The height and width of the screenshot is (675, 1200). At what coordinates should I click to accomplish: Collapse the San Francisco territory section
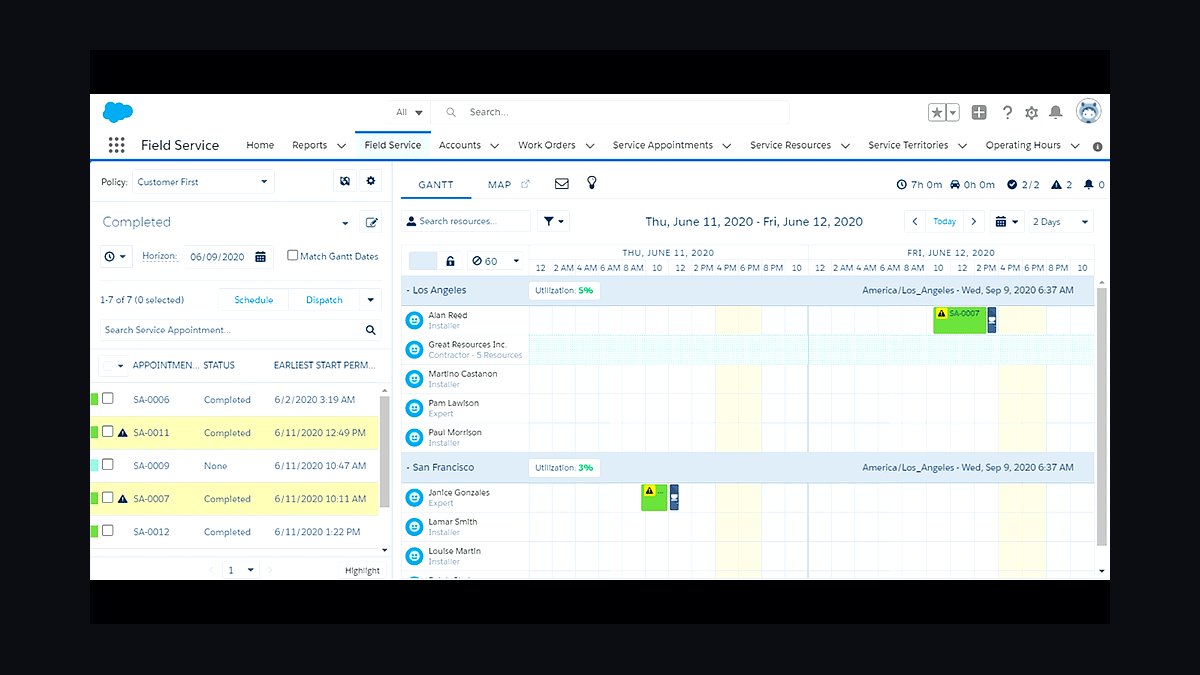[408, 467]
